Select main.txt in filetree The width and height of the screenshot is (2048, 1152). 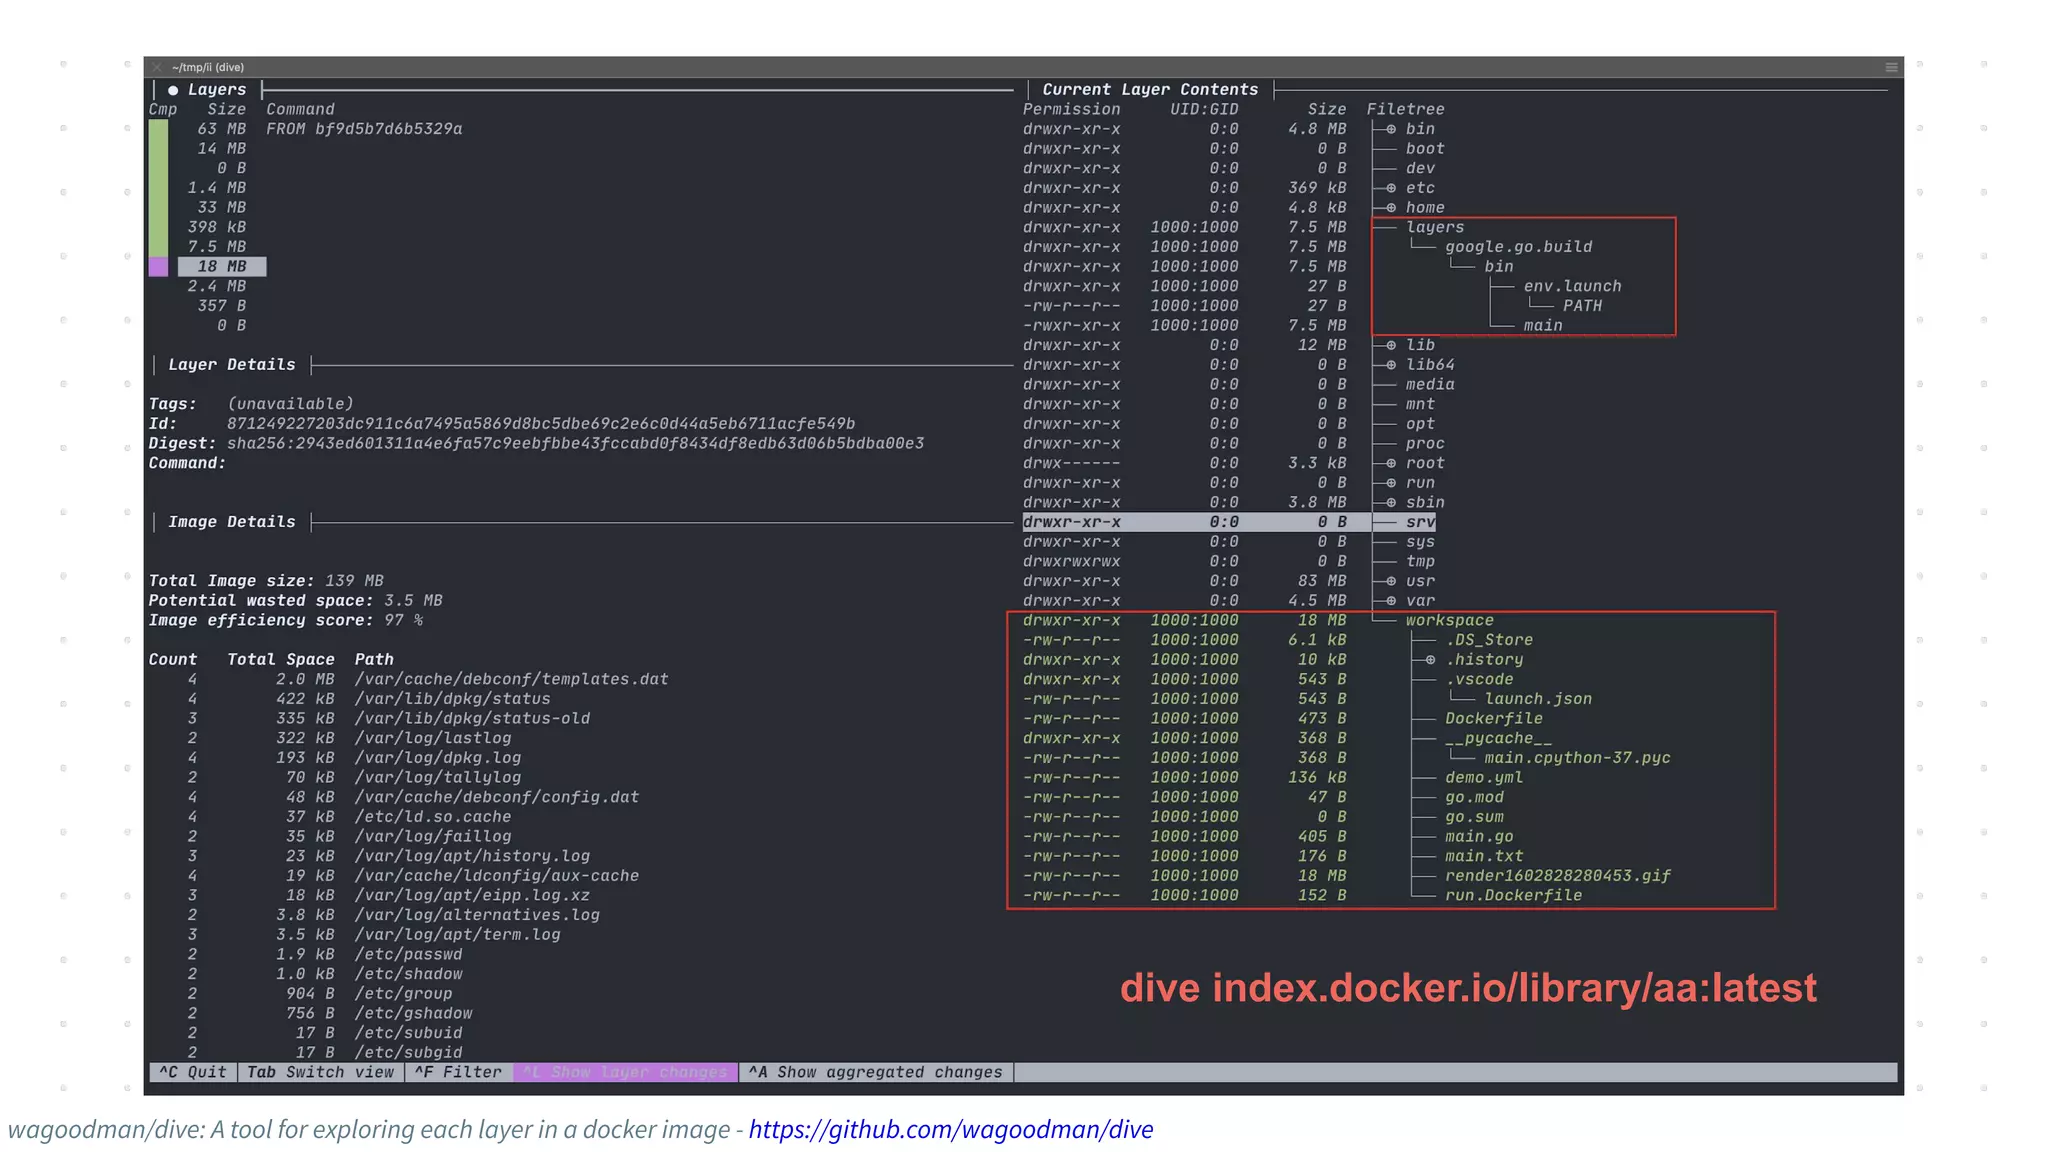[1484, 856]
